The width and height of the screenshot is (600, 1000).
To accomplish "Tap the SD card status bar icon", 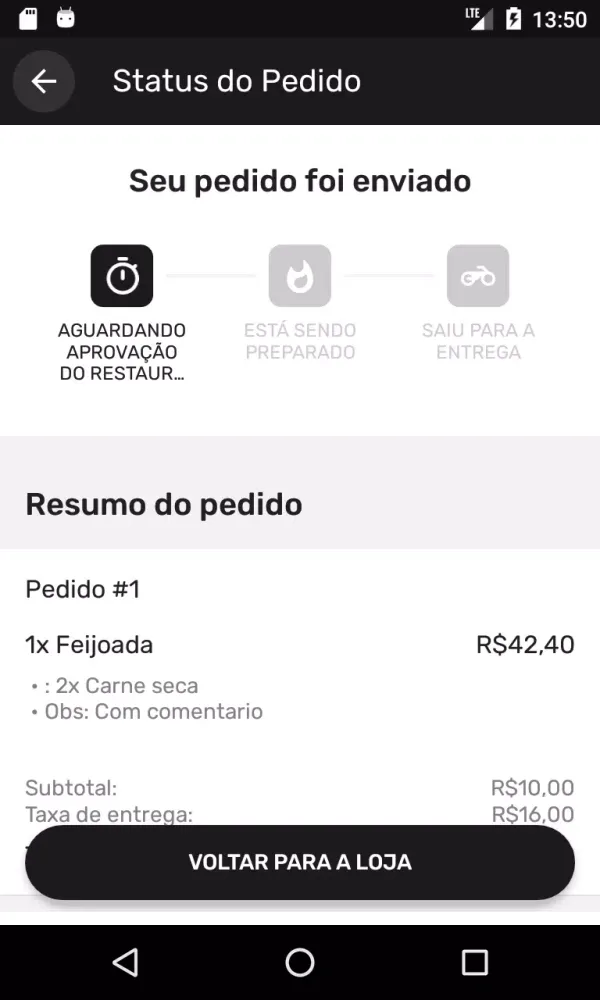I will 28,18.
